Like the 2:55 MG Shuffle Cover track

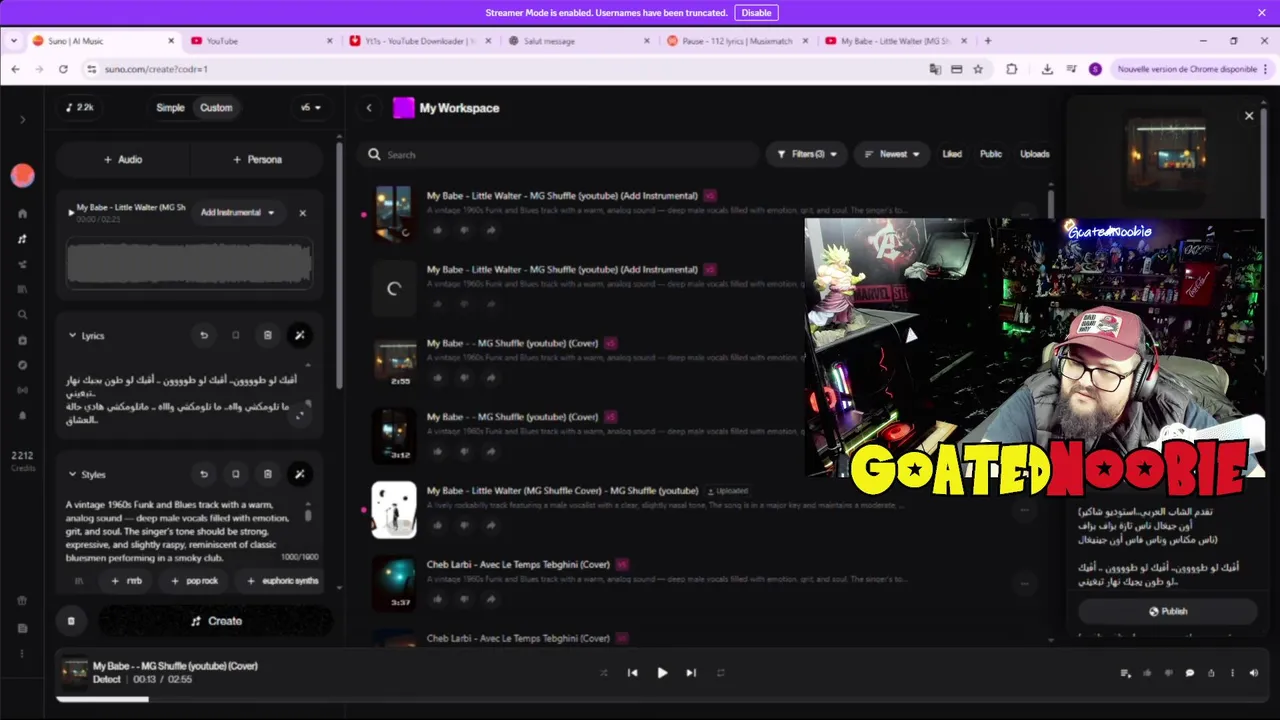[x=437, y=378]
